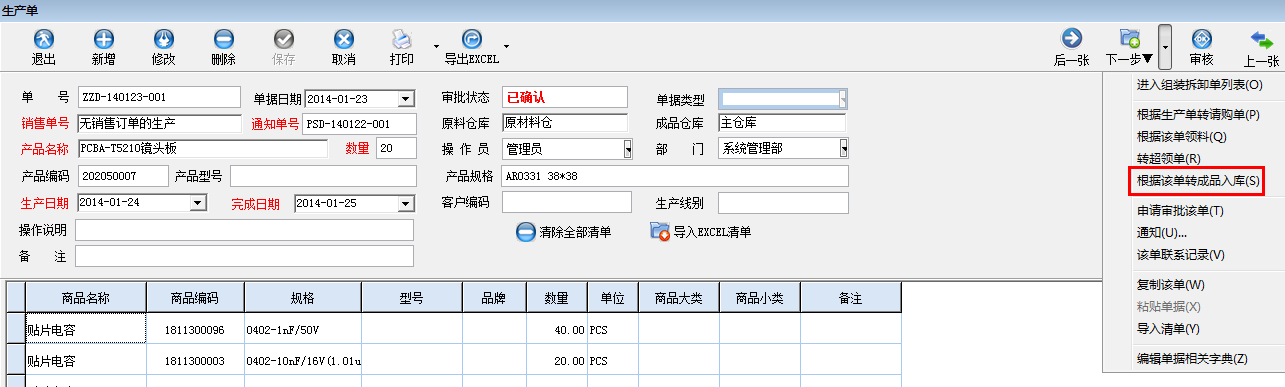The image size is (1285, 387).
Task: Click the 商品大类 column header
Action: coord(678,298)
